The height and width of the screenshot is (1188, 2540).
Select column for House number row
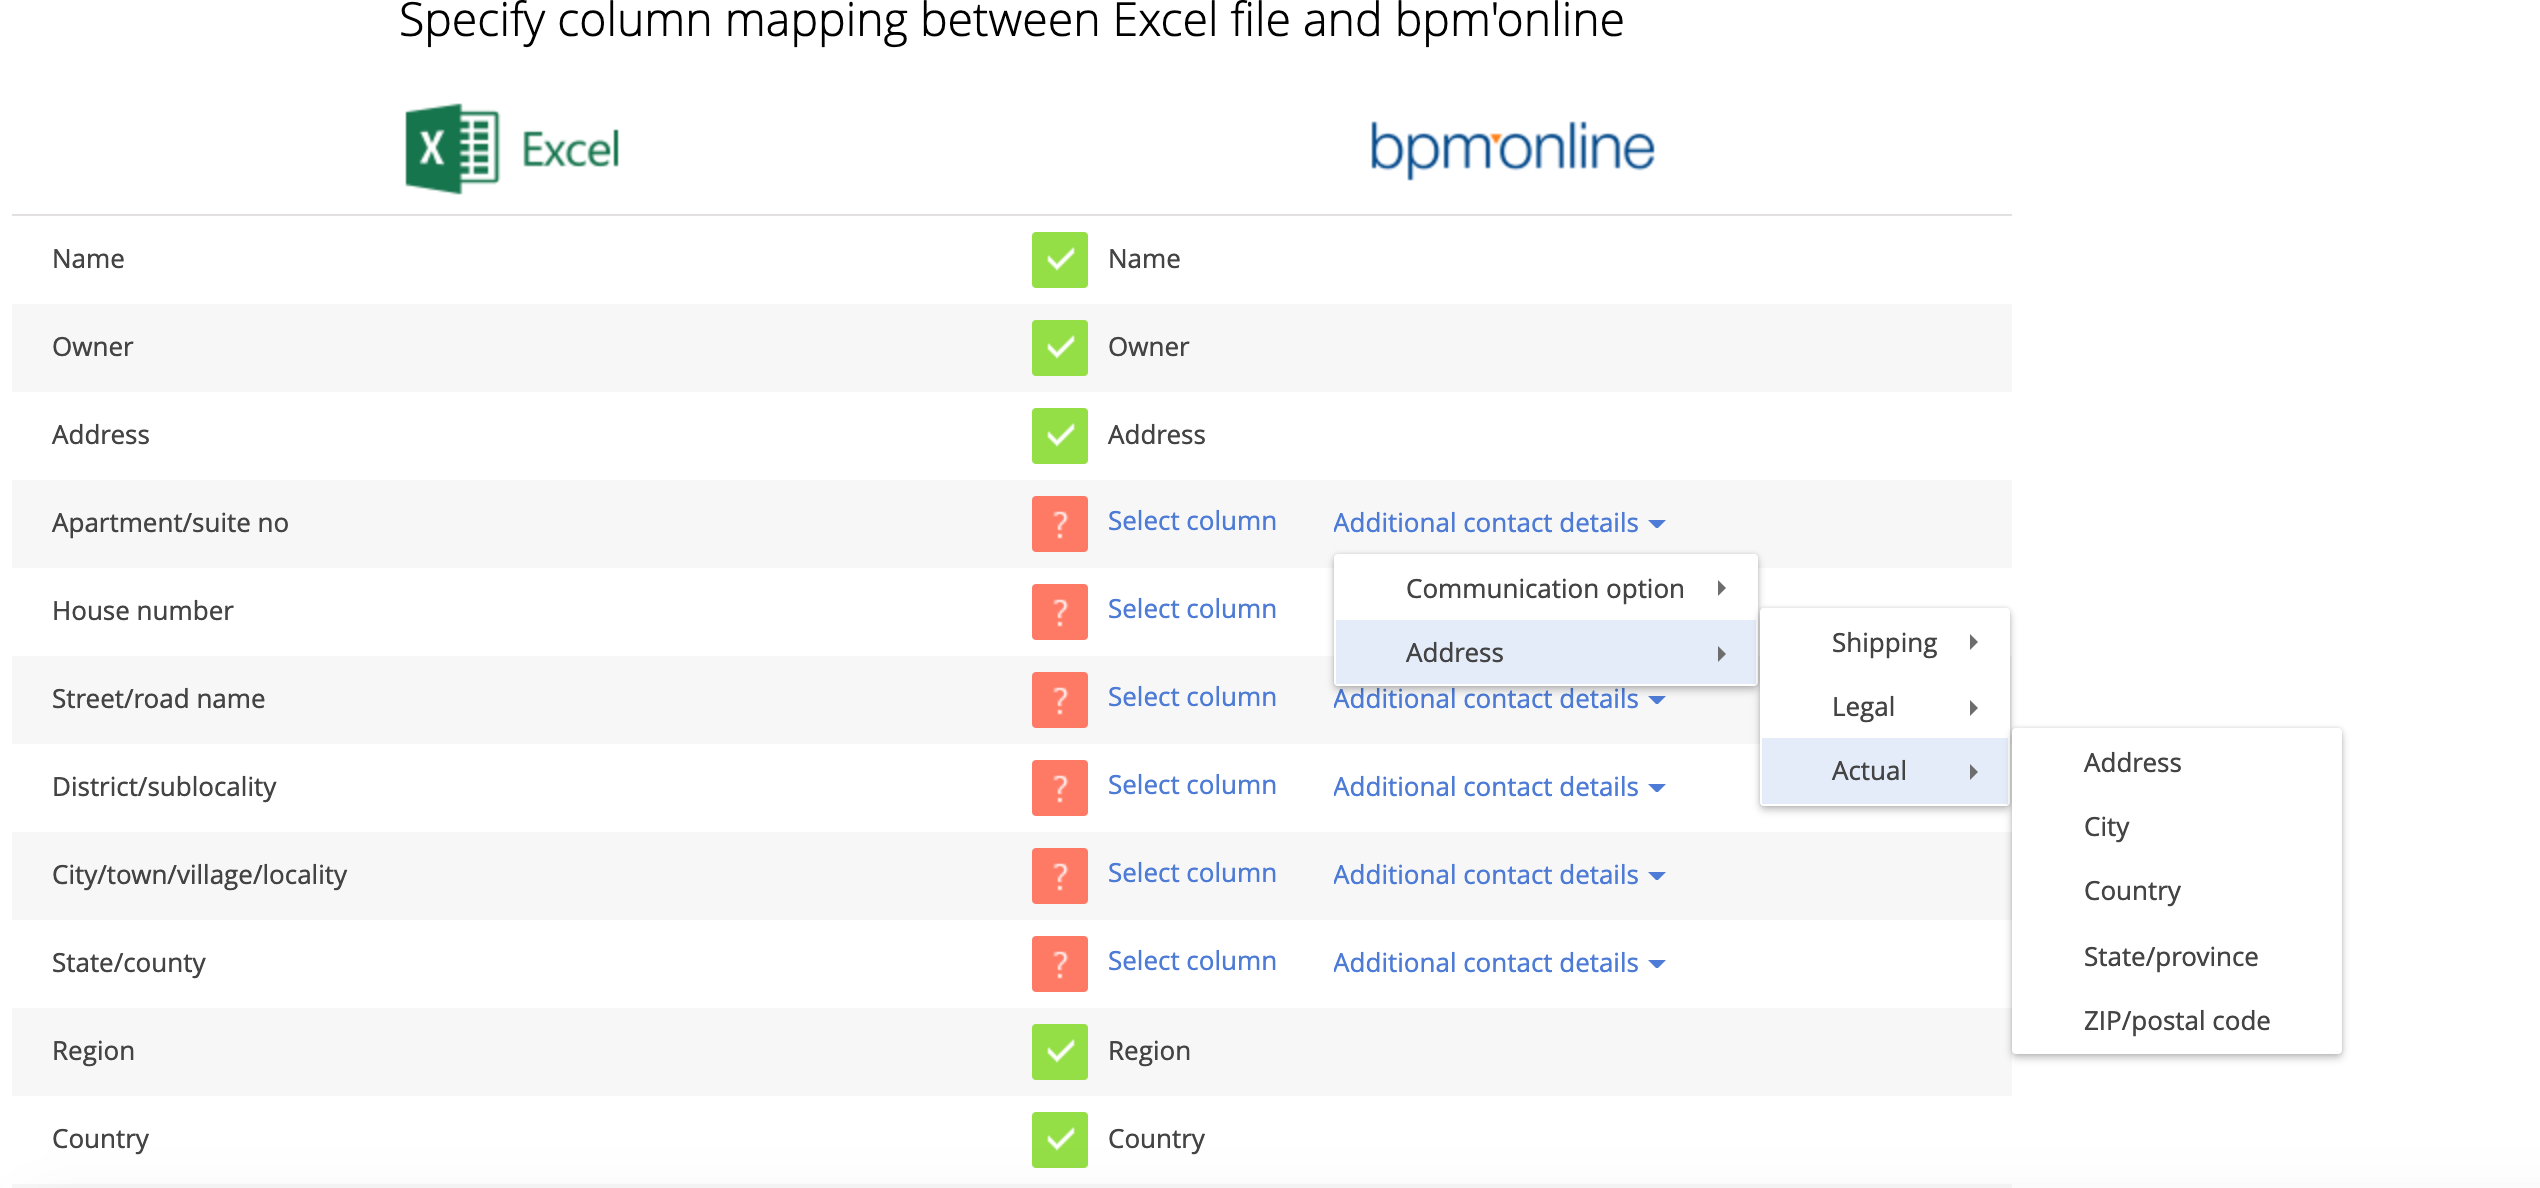(x=1192, y=609)
